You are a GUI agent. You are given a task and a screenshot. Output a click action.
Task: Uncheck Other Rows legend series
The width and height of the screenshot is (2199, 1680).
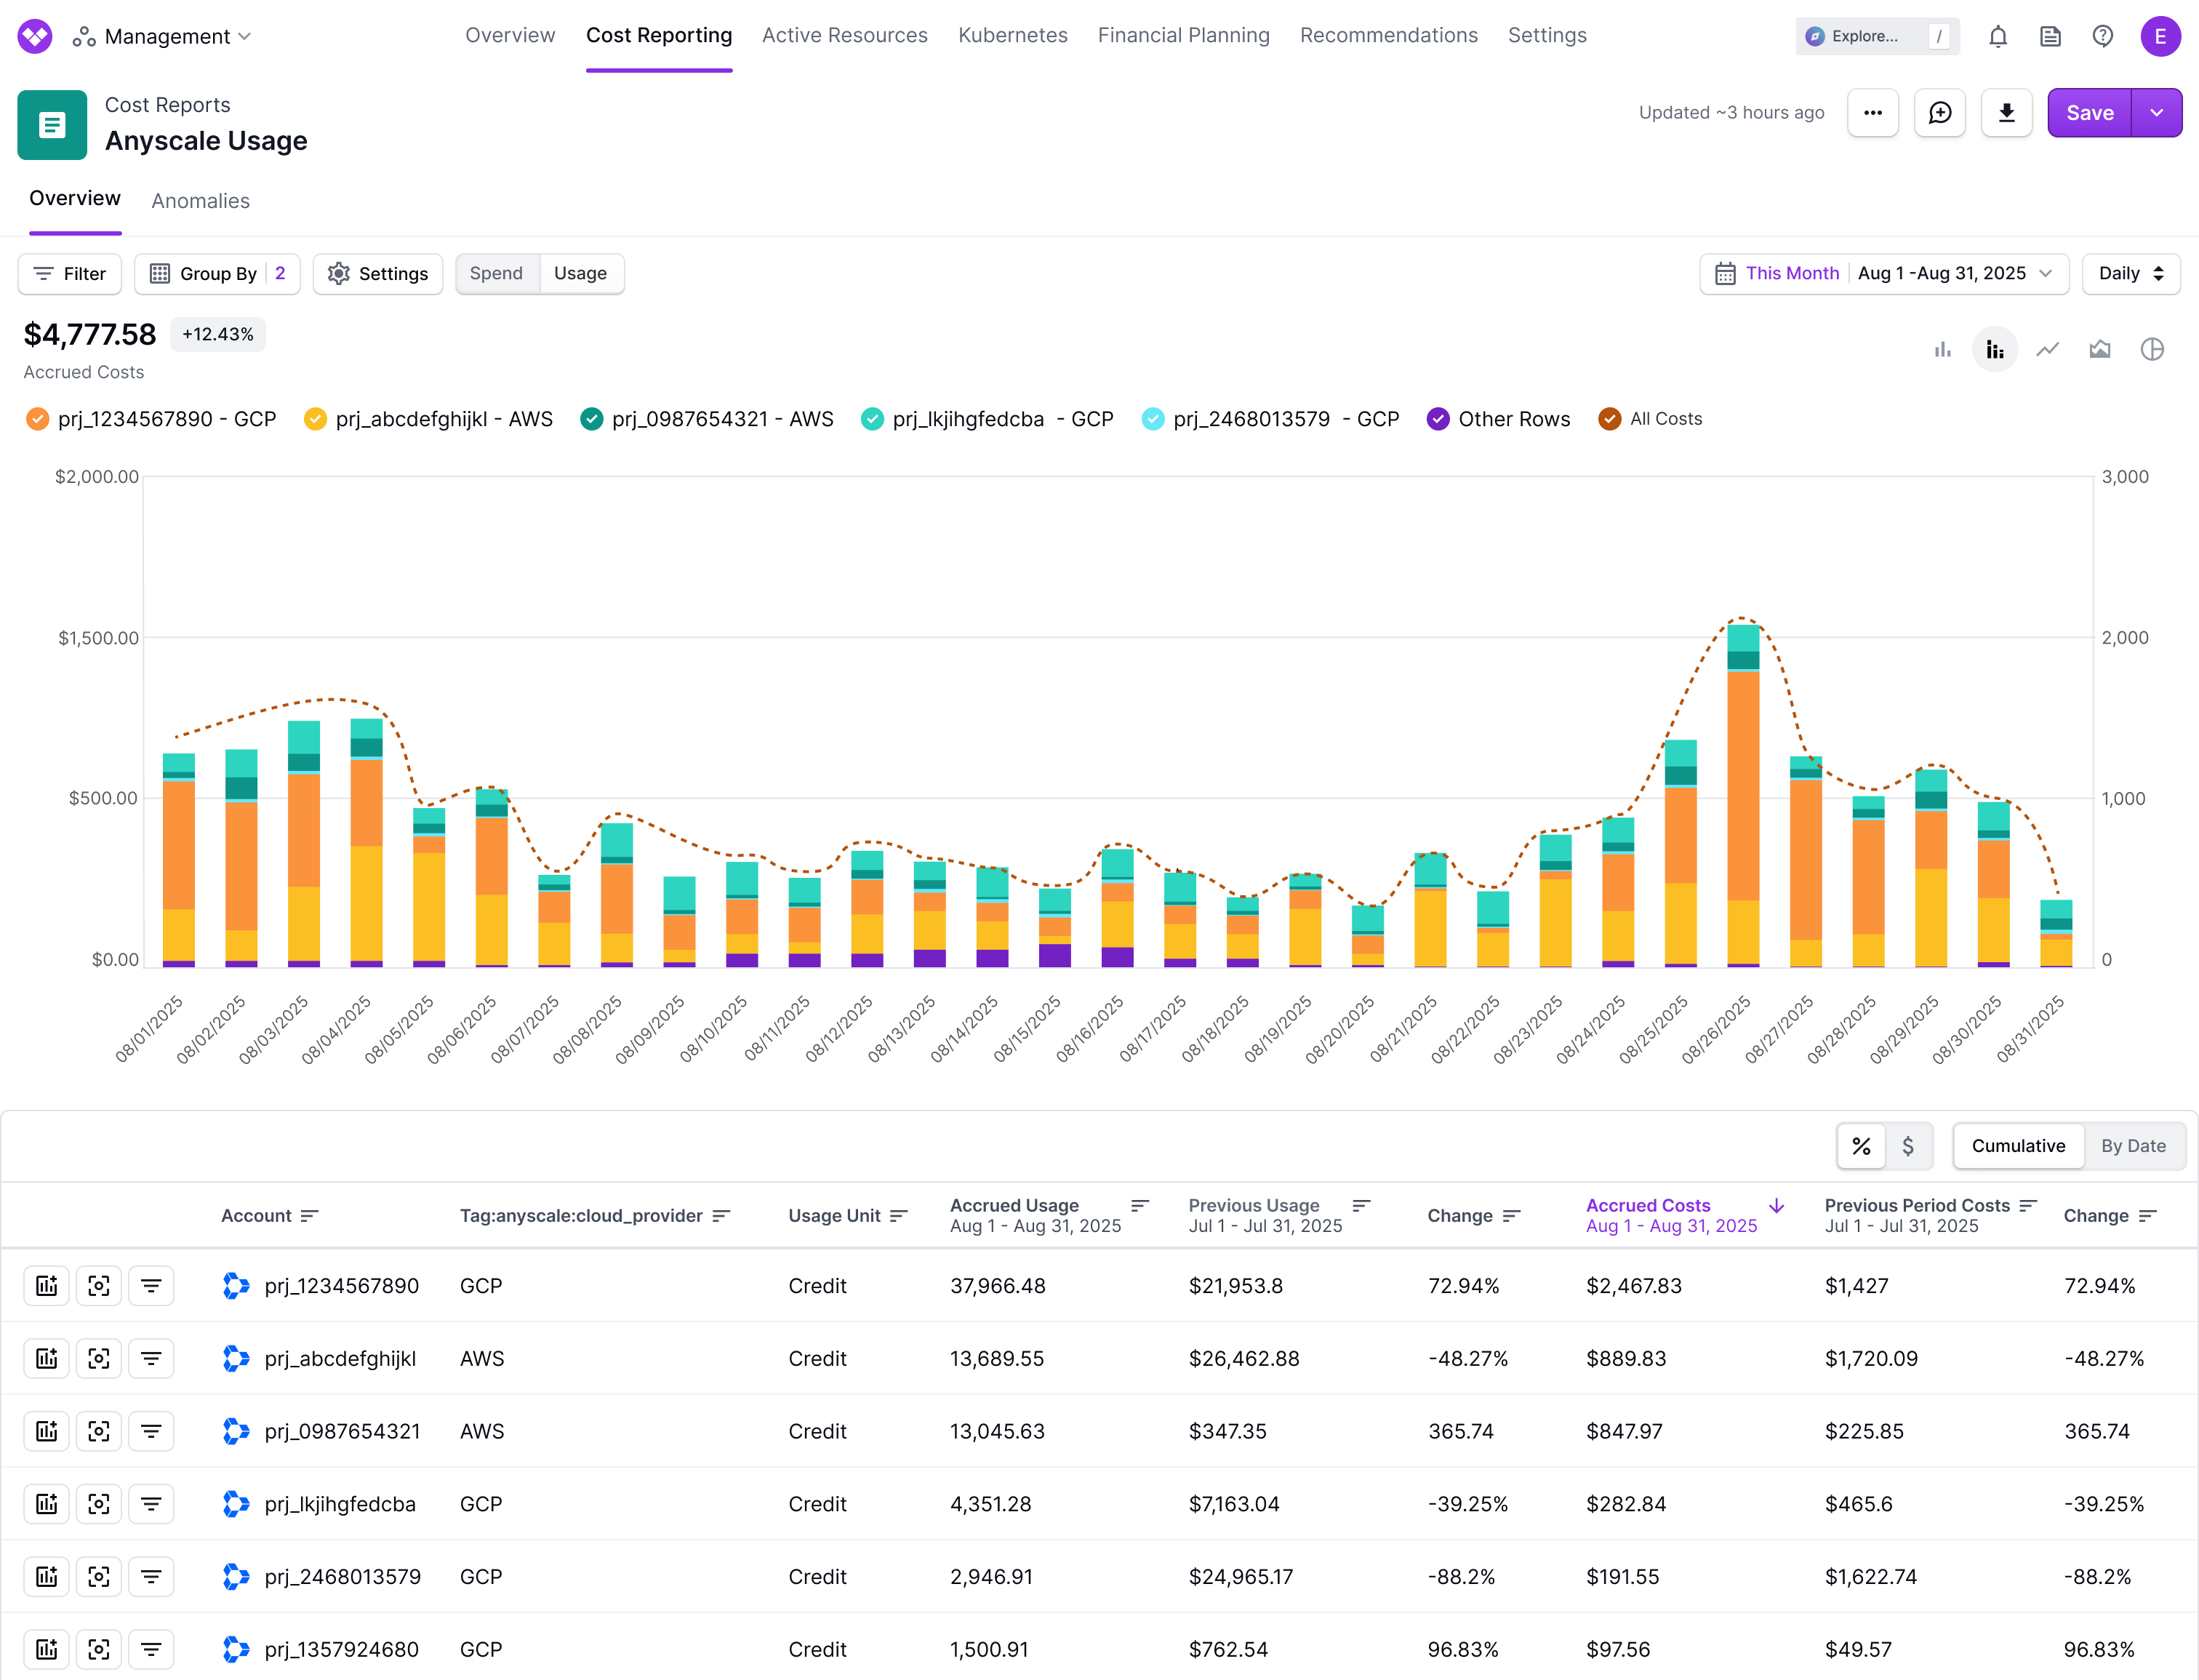pyautogui.click(x=1437, y=419)
